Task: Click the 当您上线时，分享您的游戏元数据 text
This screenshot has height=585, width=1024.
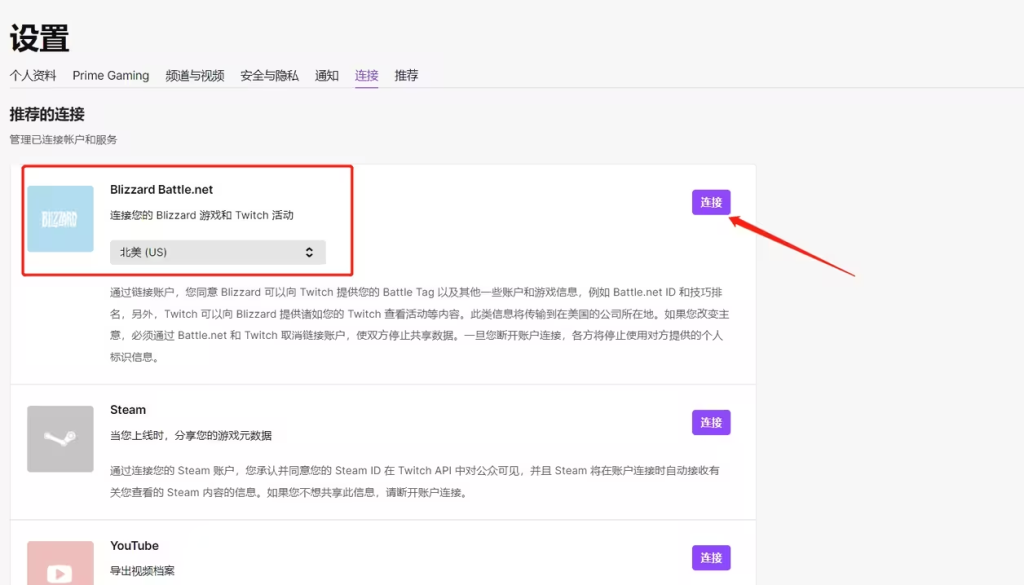Action: [x=191, y=435]
